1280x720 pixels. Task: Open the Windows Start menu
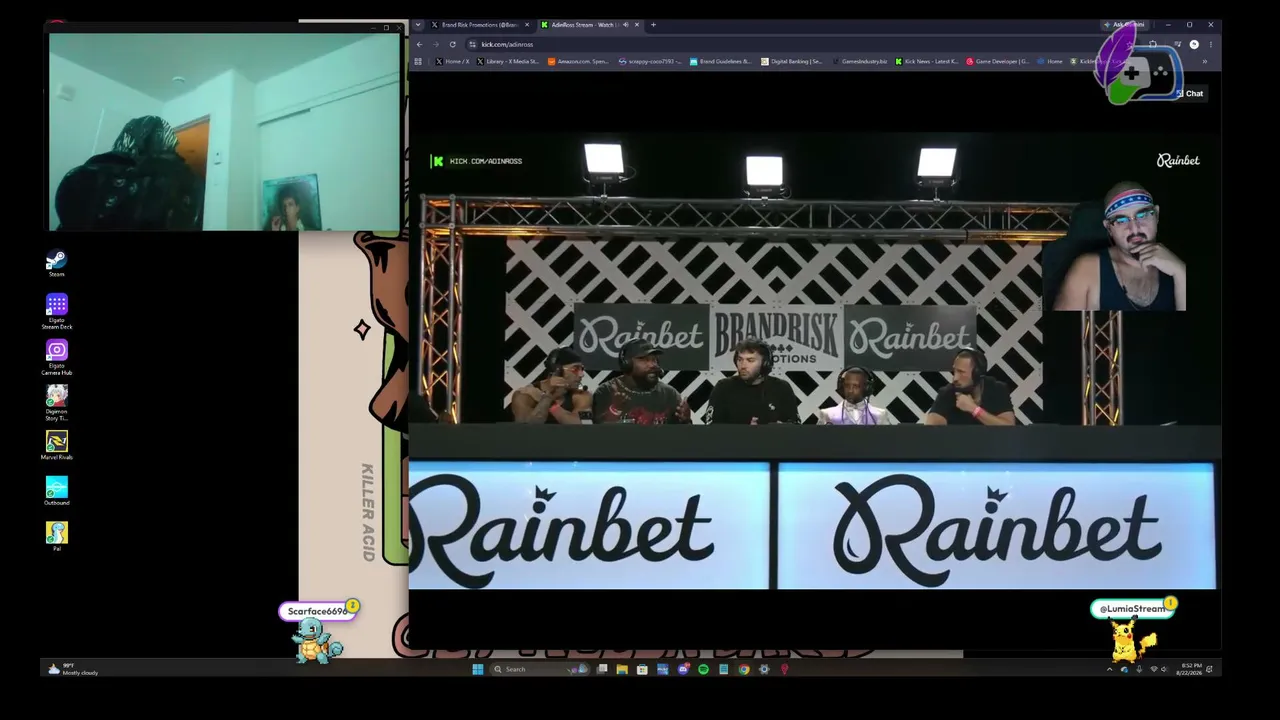pyautogui.click(x=478, y=669)
